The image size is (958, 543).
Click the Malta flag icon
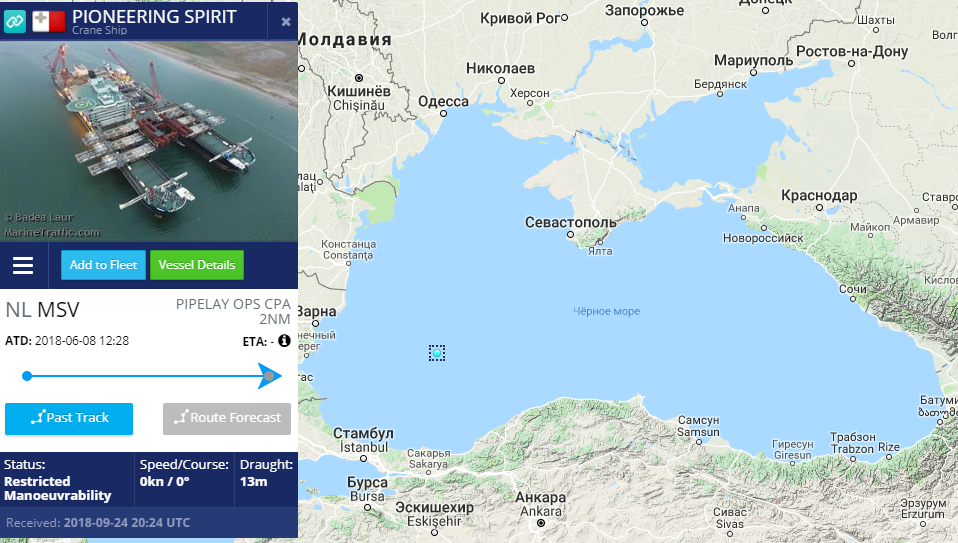49,21
